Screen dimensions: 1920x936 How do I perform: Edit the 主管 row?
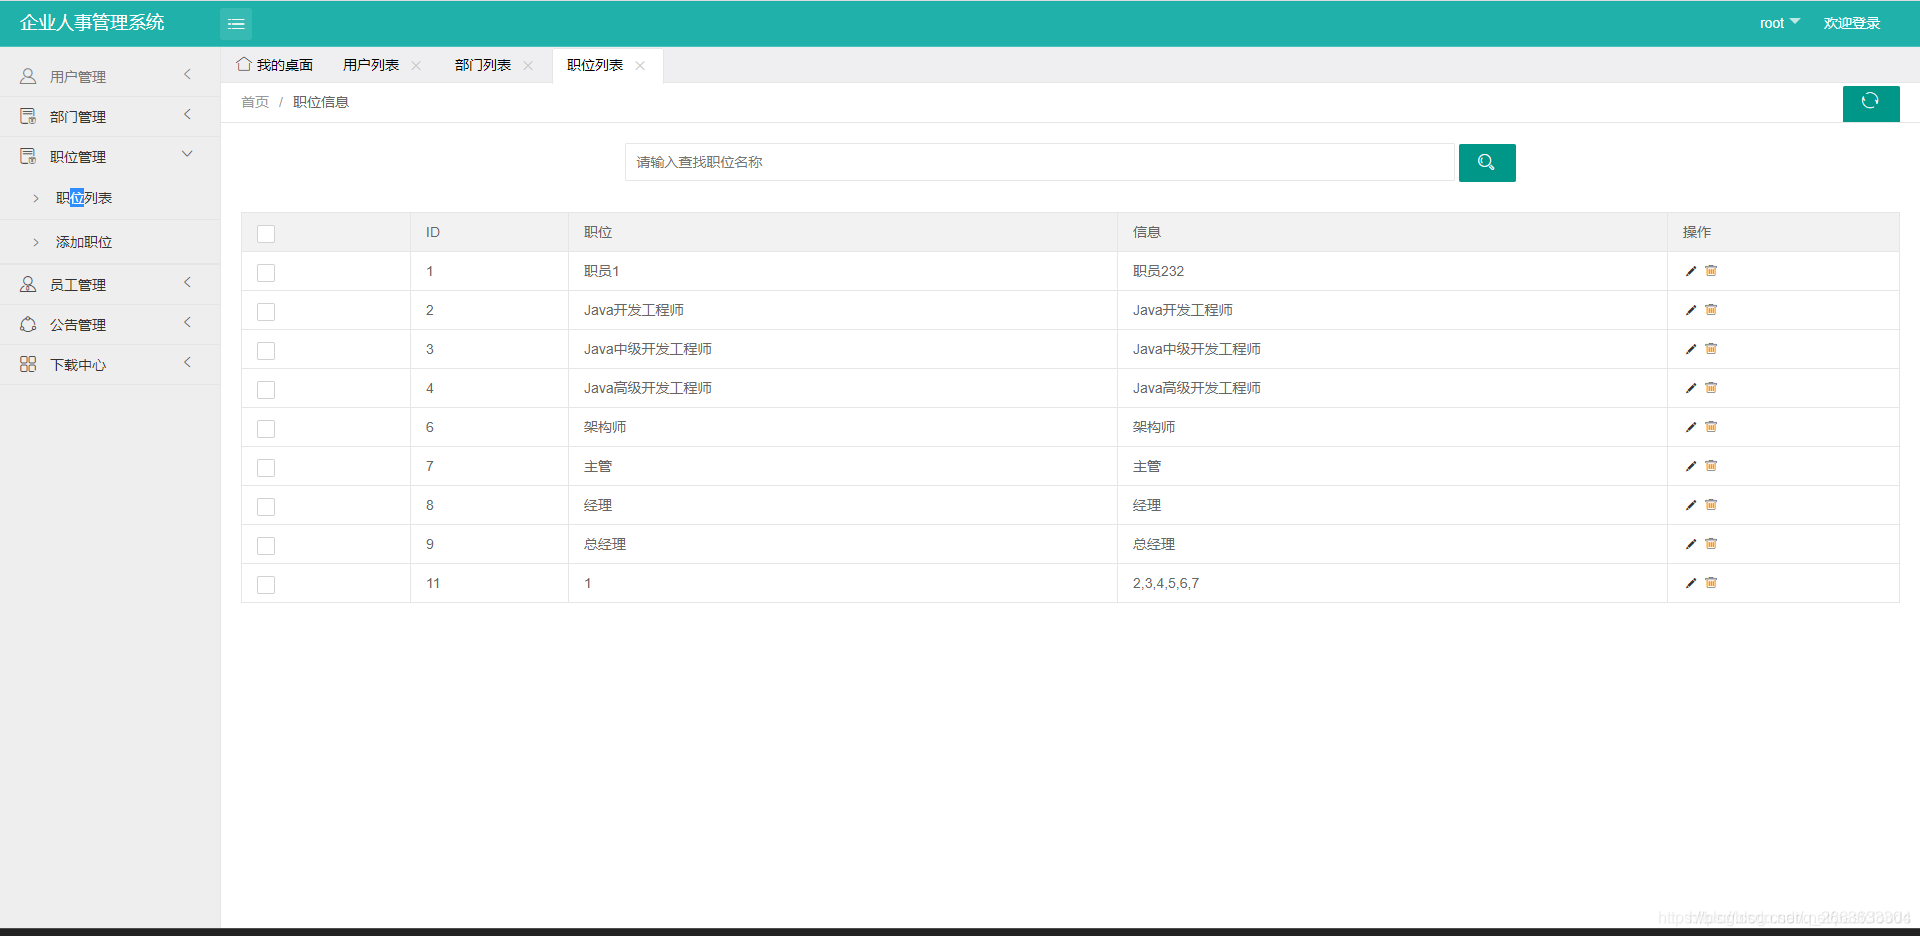click(1691, 466)
